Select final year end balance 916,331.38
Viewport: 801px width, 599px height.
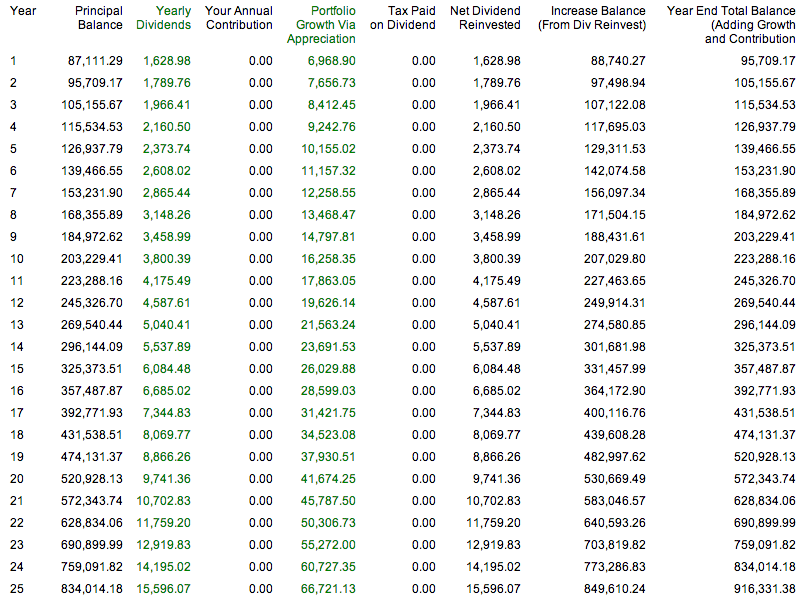(x=765, y=588)
